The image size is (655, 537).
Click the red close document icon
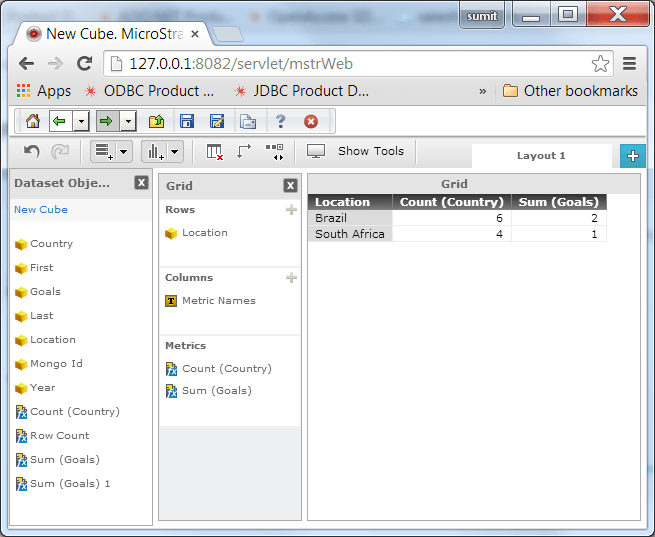pos(311,121)
